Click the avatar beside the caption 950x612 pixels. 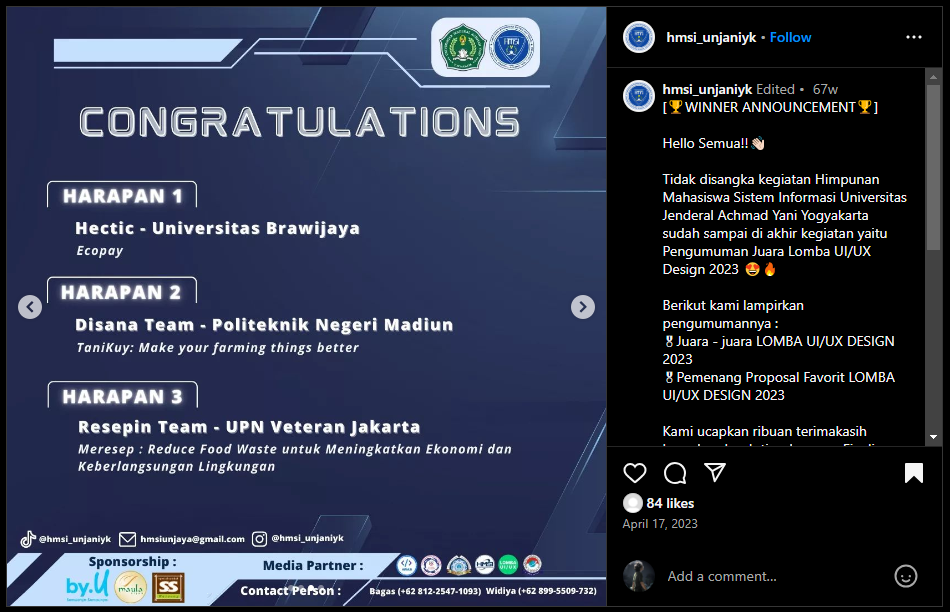coord(639,97)
